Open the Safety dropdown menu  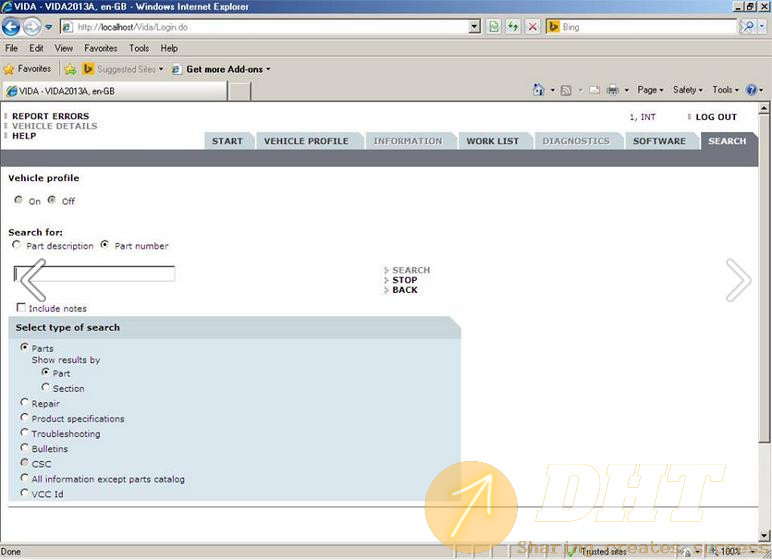point(688,90)
